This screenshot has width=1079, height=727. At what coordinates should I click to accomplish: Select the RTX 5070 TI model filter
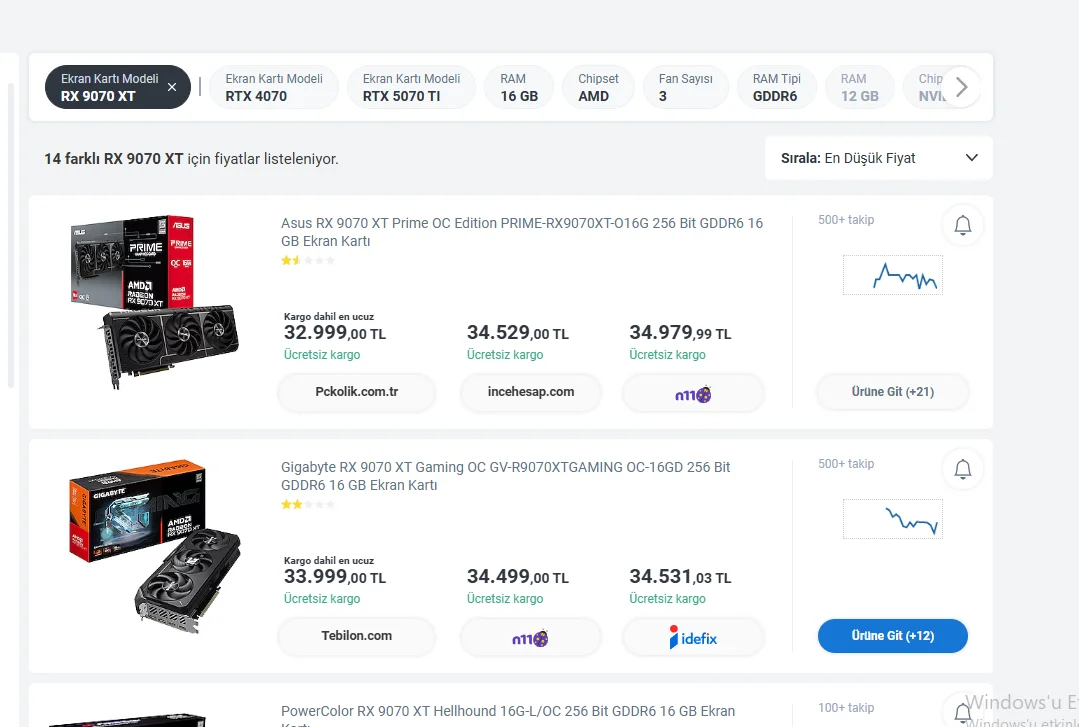click(410, 88)
